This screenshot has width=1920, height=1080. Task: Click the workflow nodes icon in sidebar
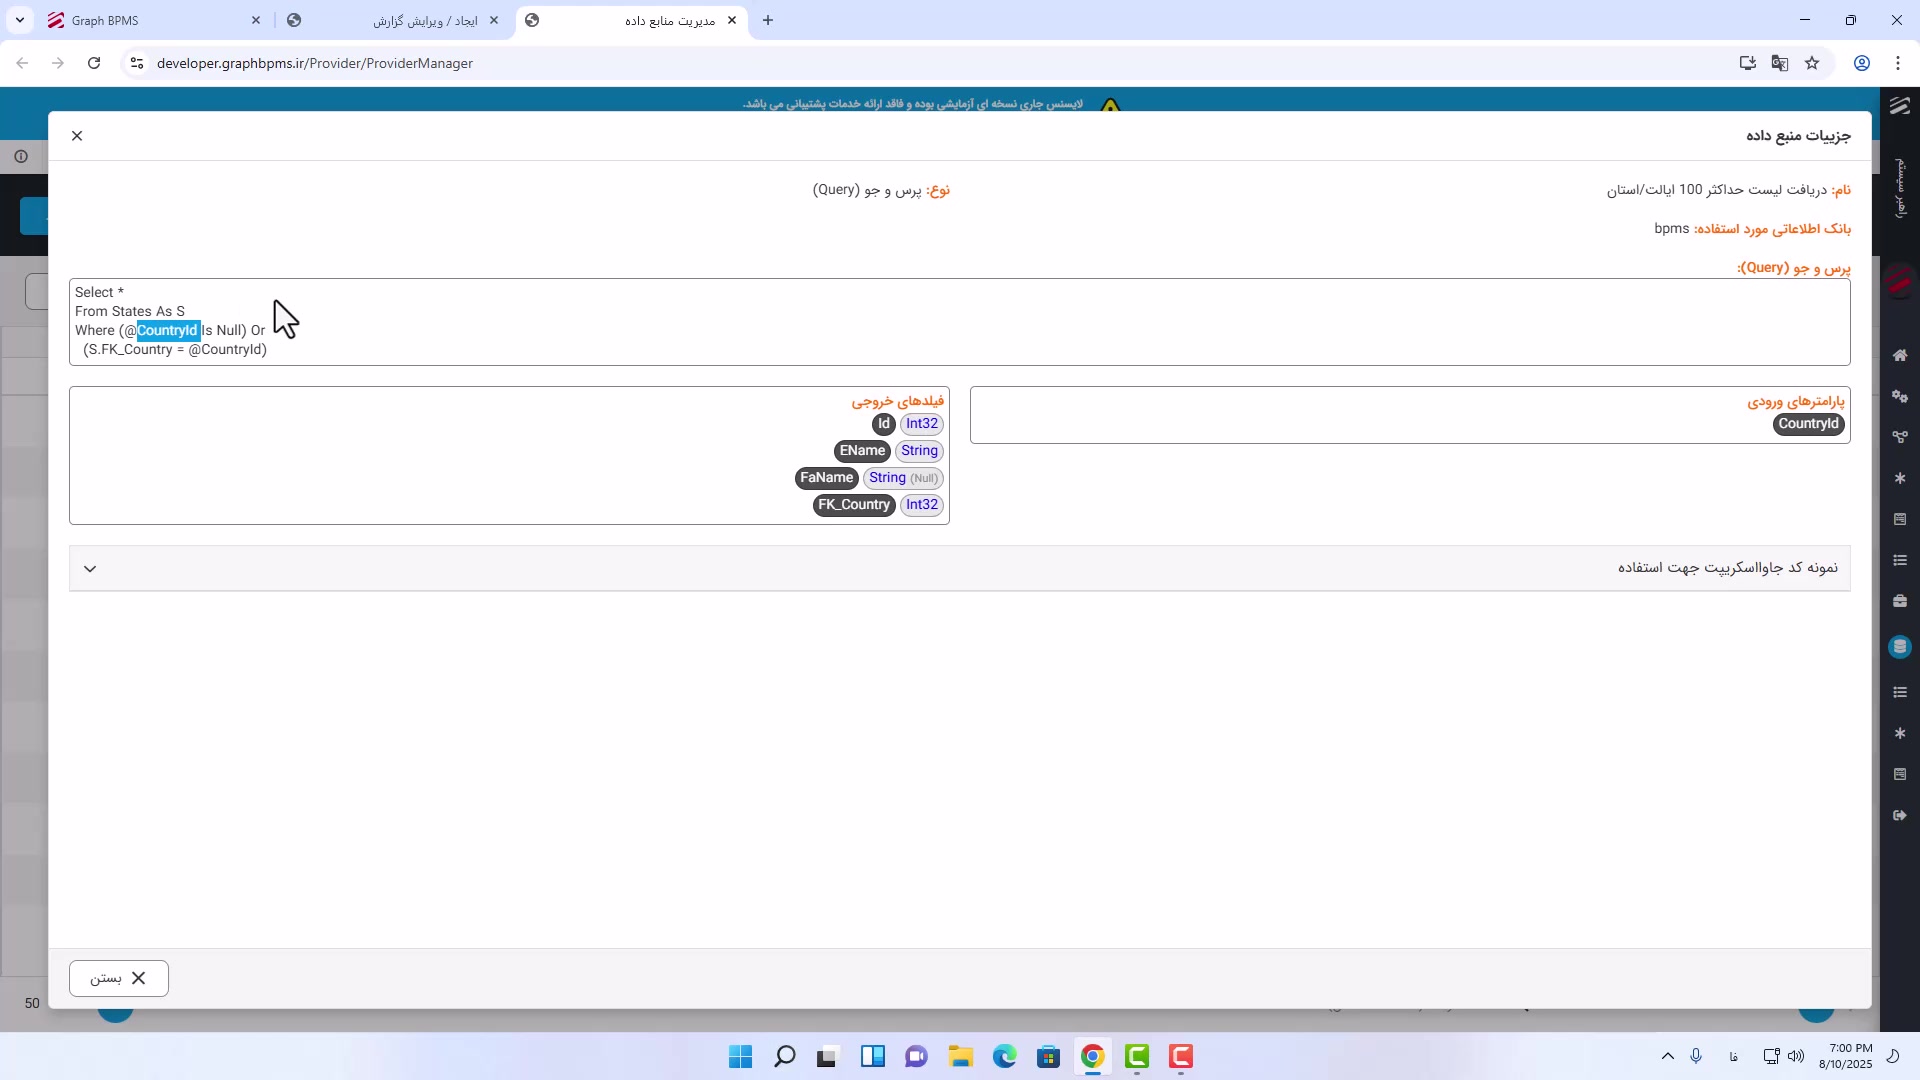(1900, 437)
